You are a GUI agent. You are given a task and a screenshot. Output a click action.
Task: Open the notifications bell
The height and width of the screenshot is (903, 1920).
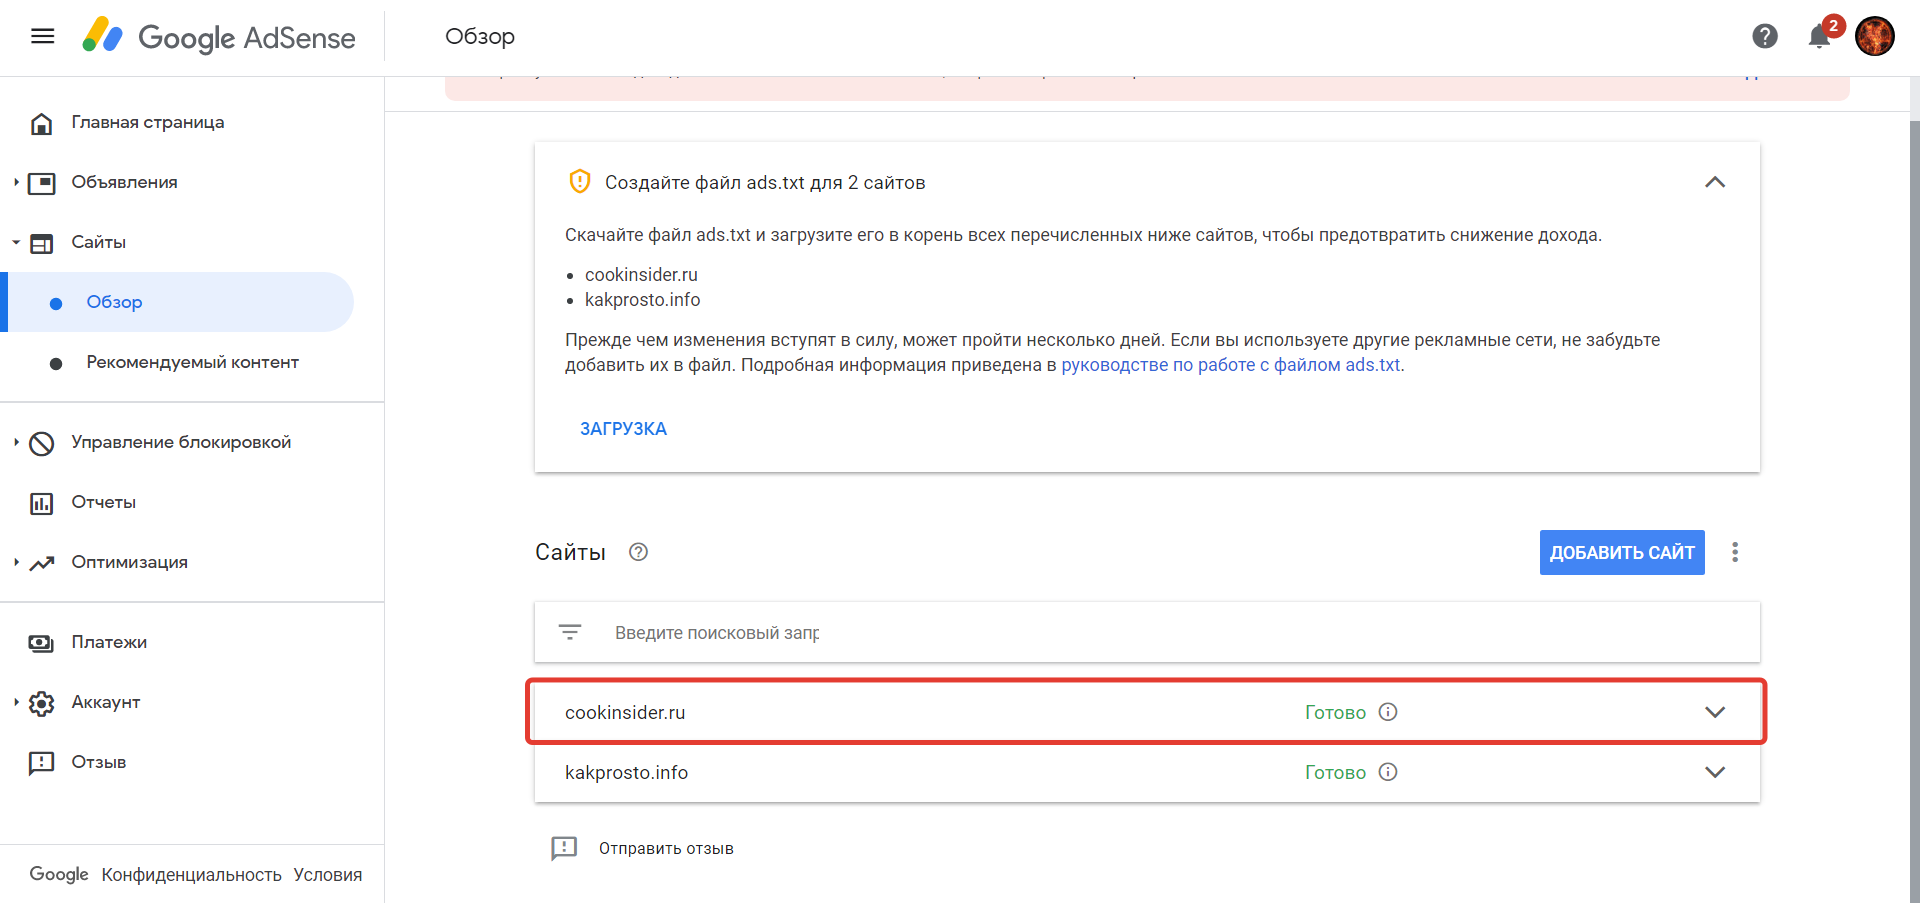pyautogui.click(x=1820, y=37)
